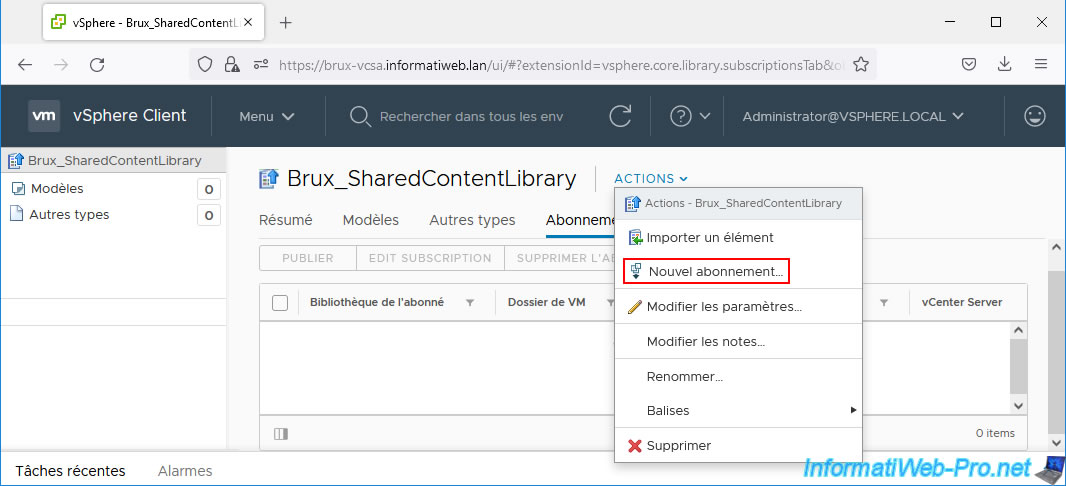Viewport: 1066px width, 486px height.
Task: Click the browser URL address field
Action: [562, 65]
